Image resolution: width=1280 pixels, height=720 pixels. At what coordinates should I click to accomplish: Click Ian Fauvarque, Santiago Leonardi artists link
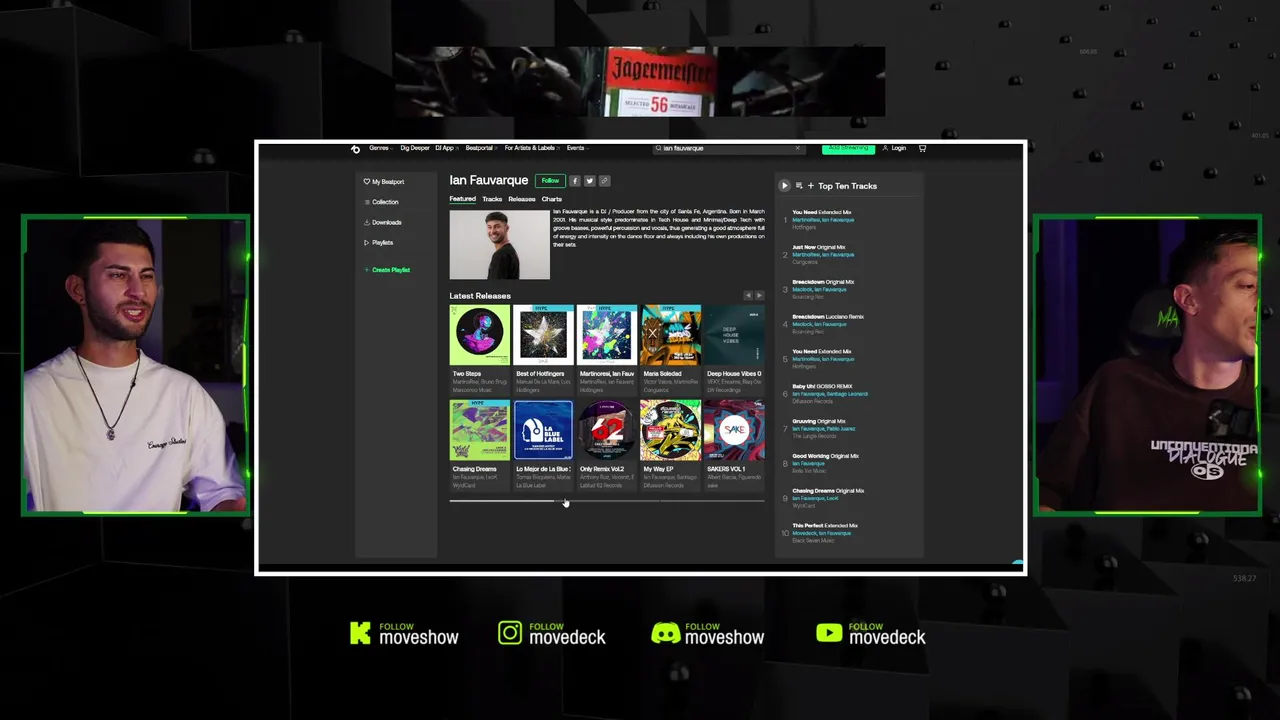point(830,394)
